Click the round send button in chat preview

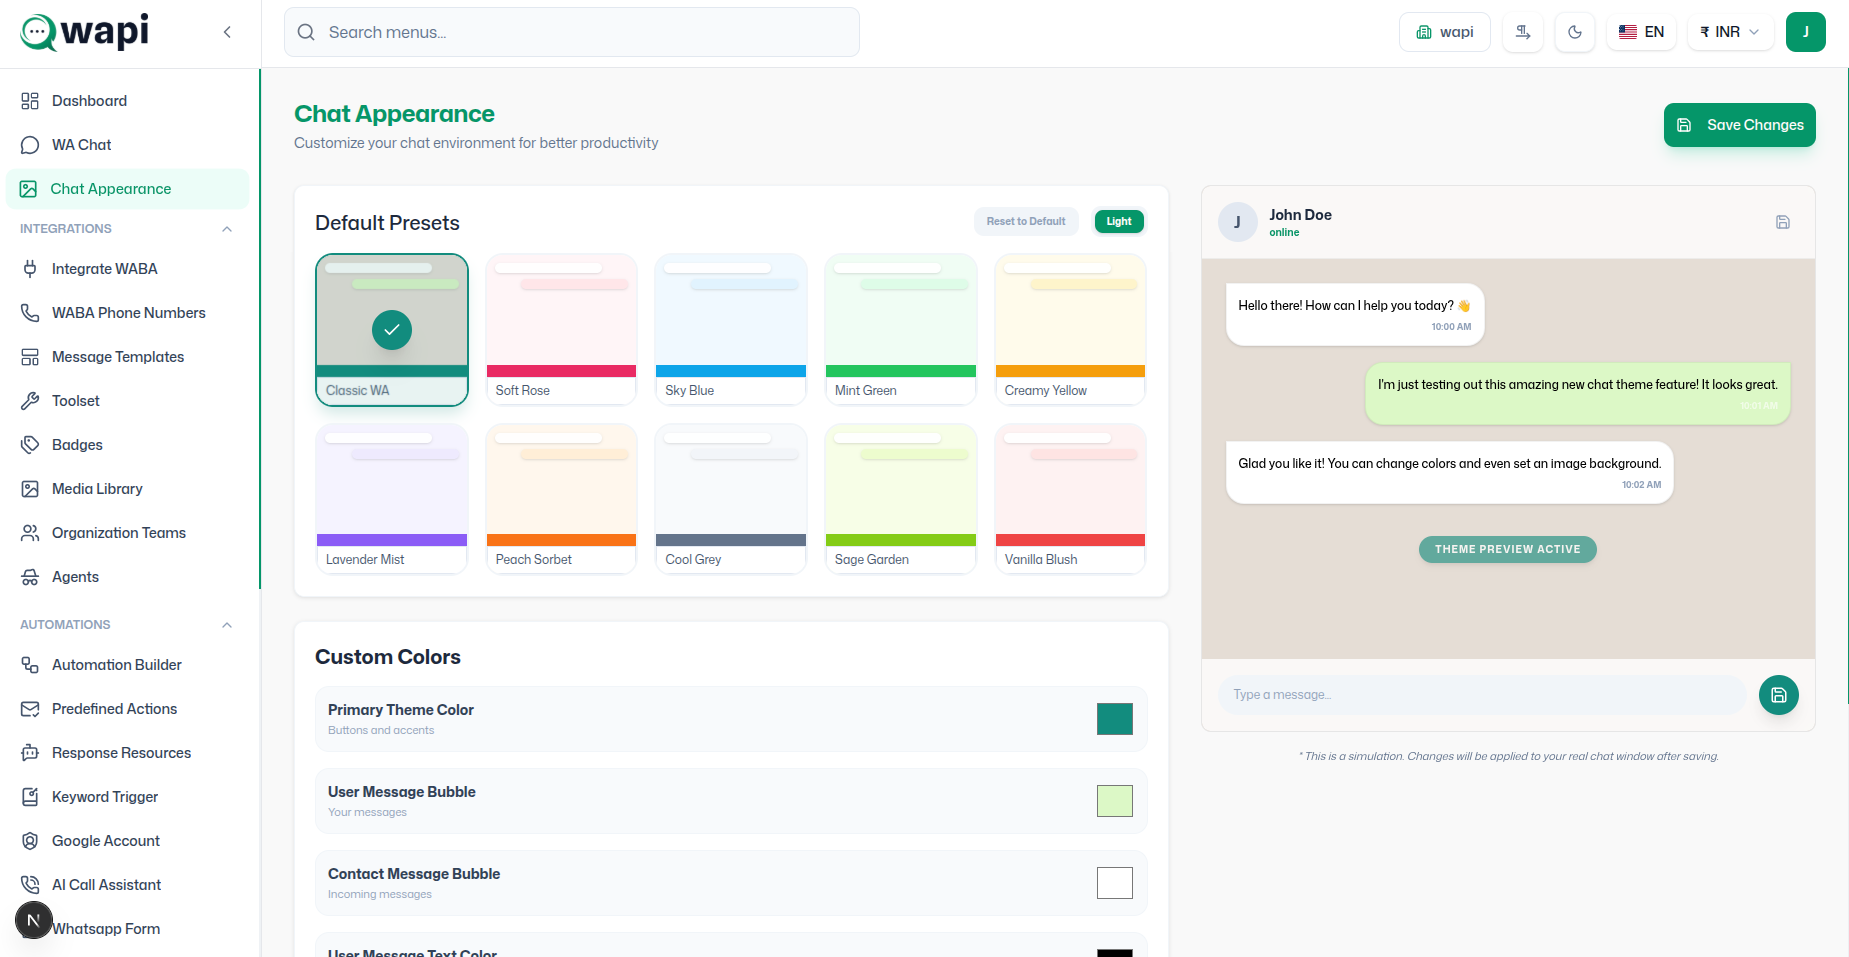[1778, 695]
